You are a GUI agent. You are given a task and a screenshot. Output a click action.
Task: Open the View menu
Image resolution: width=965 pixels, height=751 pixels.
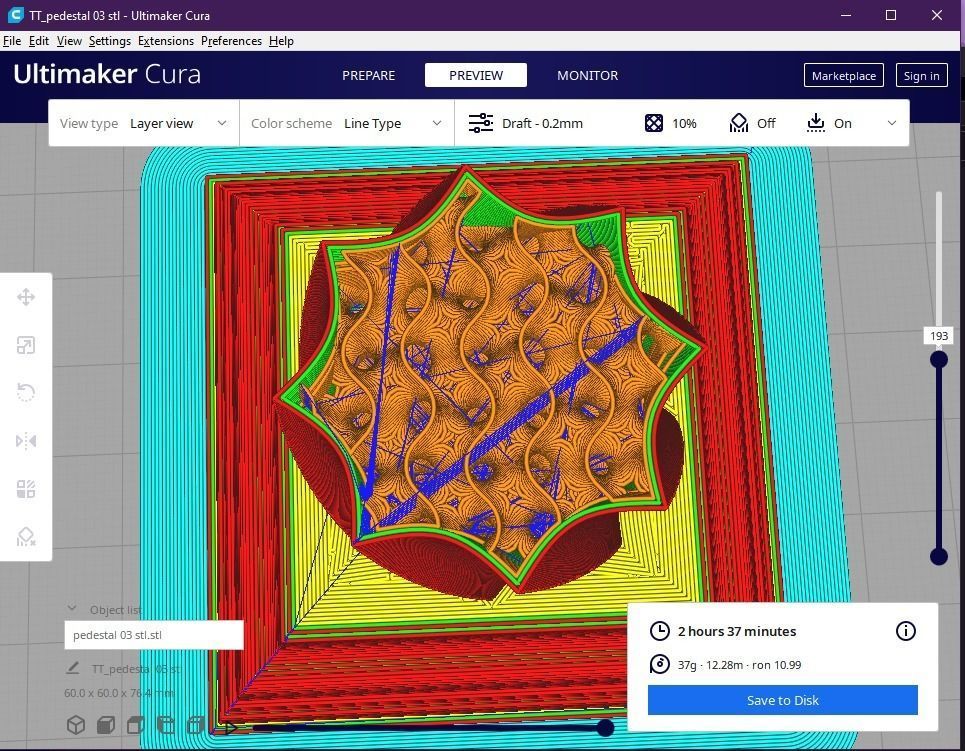69,41
